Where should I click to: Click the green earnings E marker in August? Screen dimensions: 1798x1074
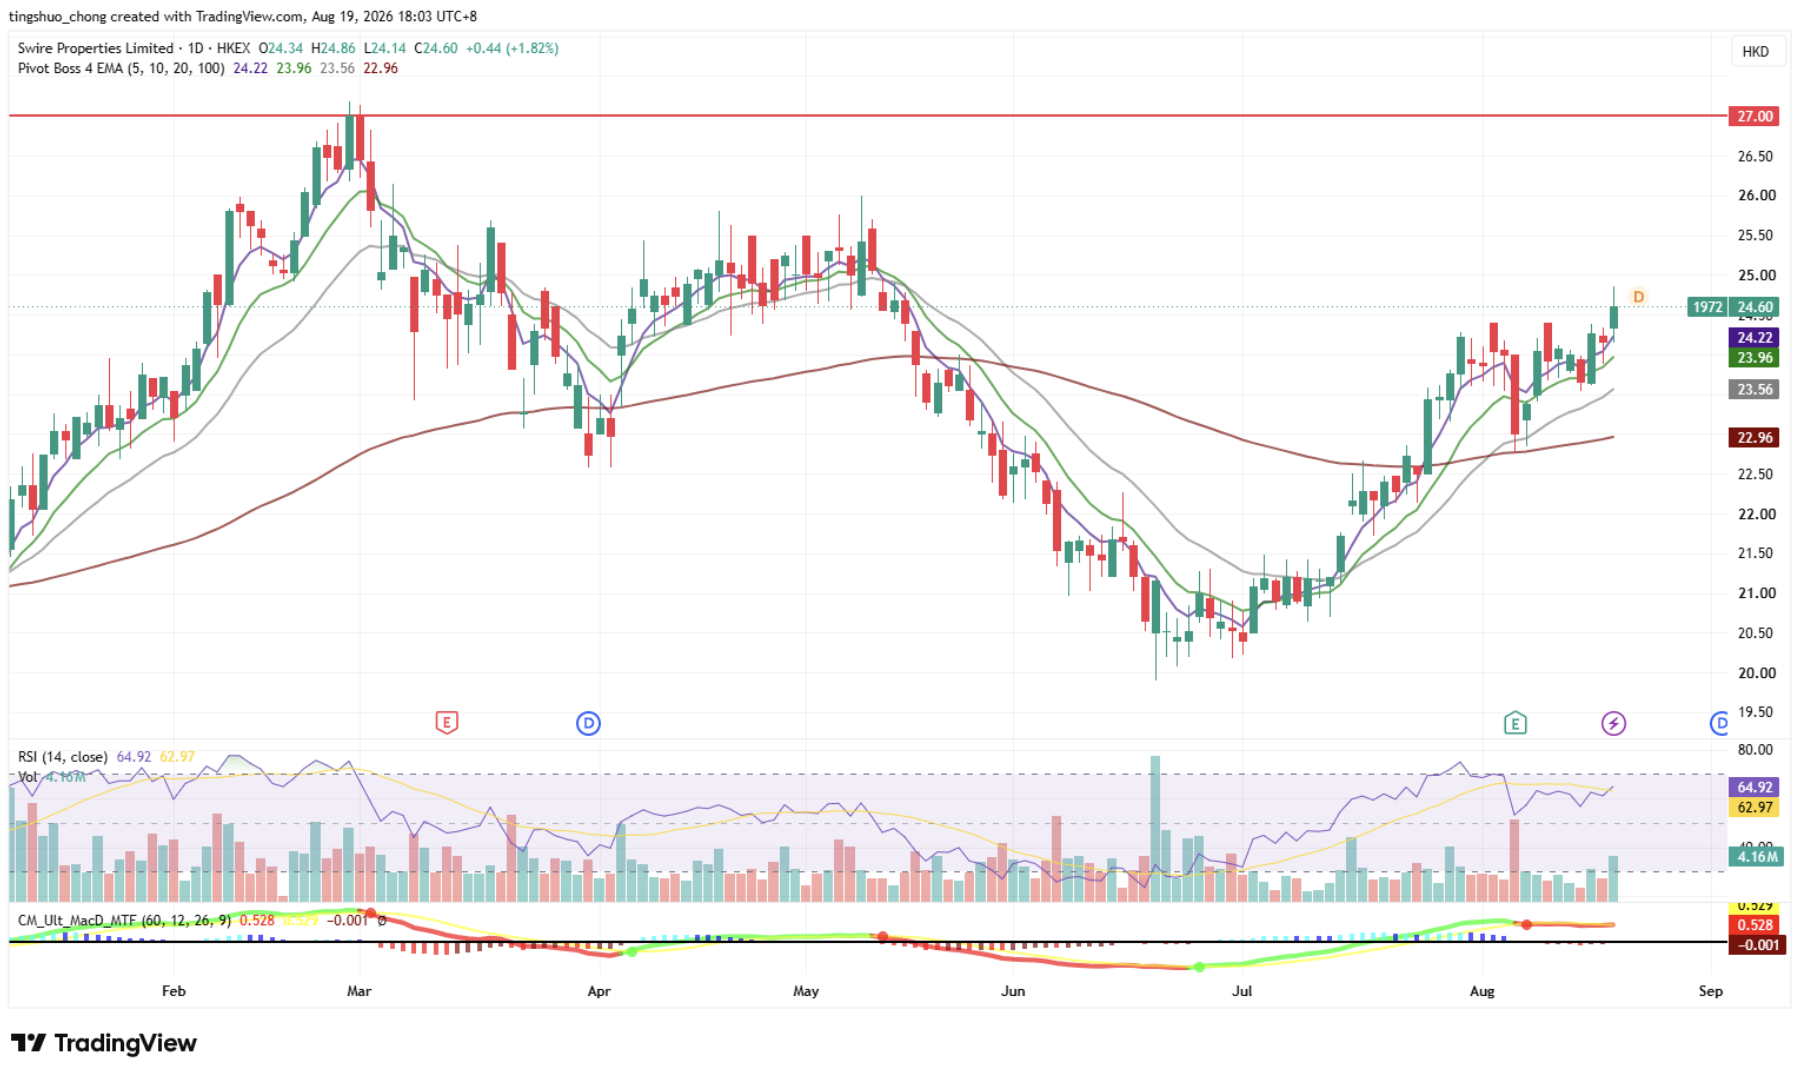point(1515,723)
